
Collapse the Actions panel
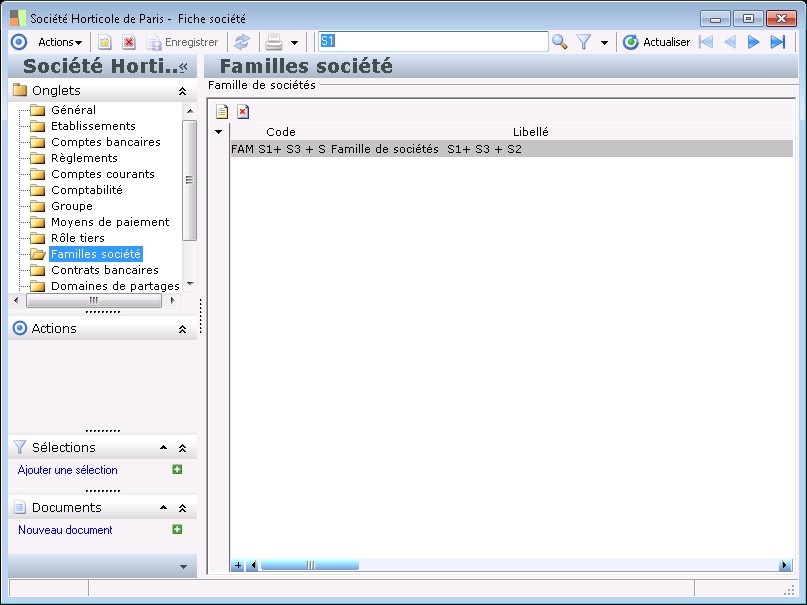click(x=182, y=329)
